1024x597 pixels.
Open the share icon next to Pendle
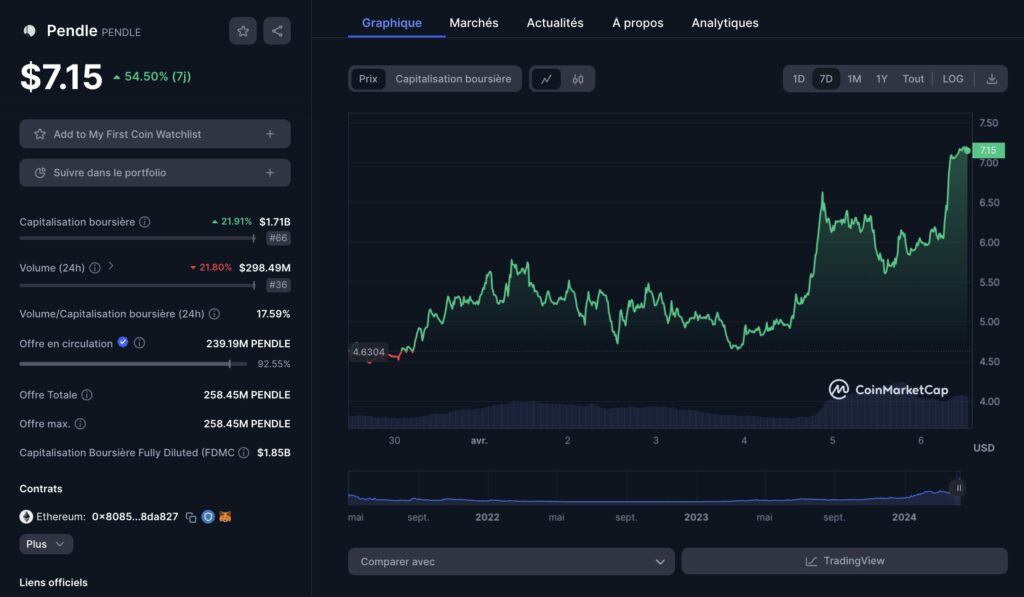coord(277,31)
